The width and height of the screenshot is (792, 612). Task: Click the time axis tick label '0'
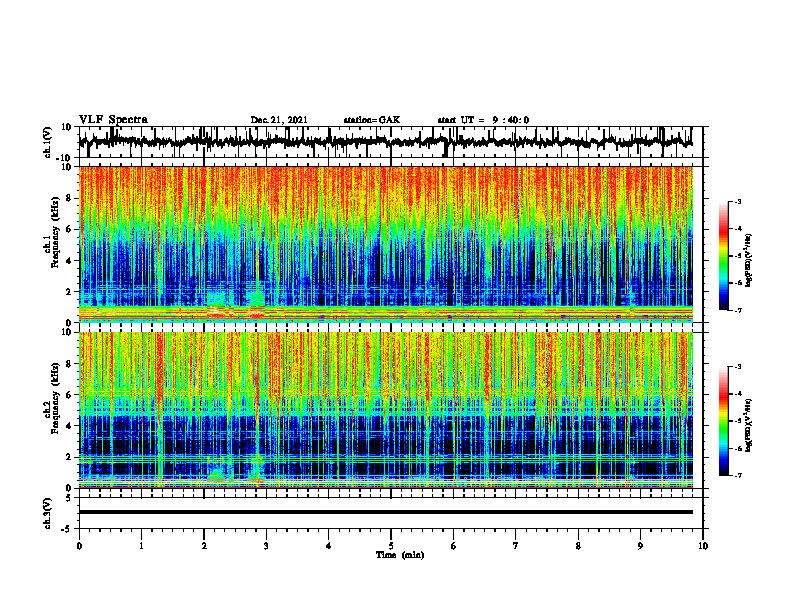pos(79,546)
